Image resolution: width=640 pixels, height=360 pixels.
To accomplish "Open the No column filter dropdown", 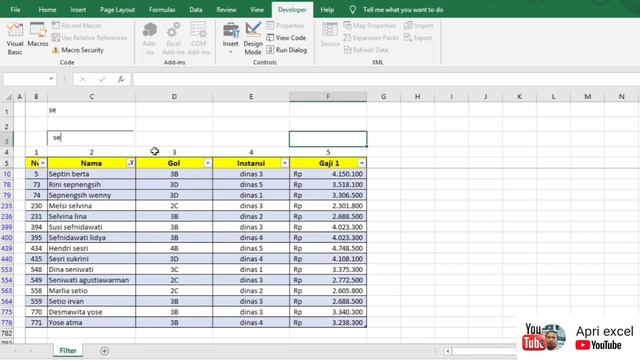I will [x=42, y=163].
